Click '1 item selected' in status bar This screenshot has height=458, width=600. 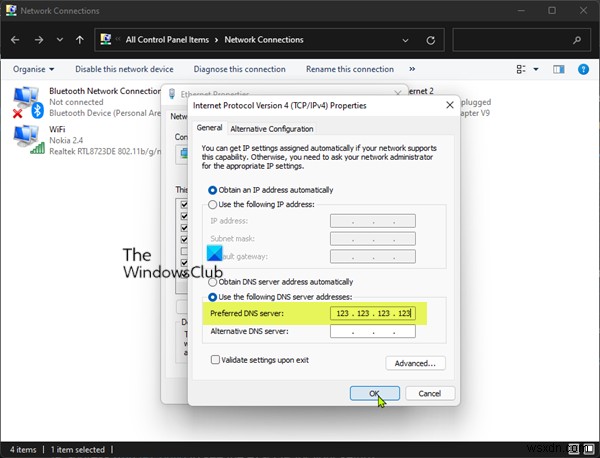pos(78,450)
